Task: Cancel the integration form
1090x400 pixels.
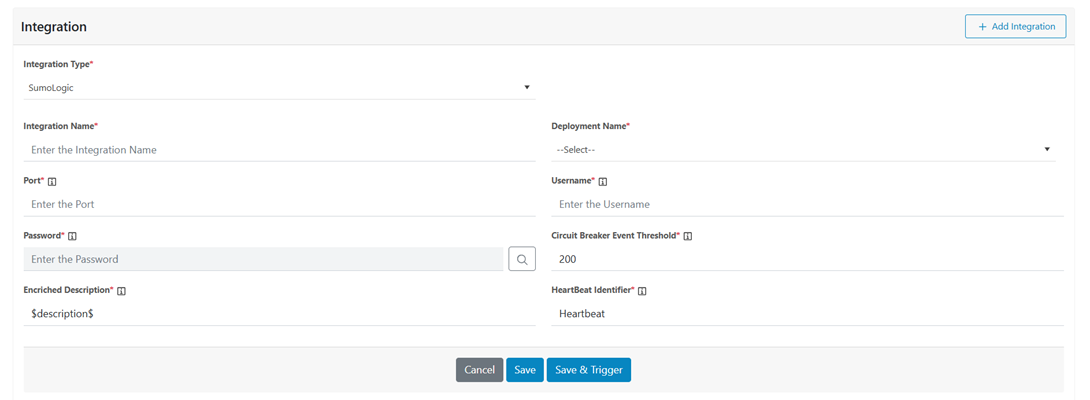Action: coord(479,370)
